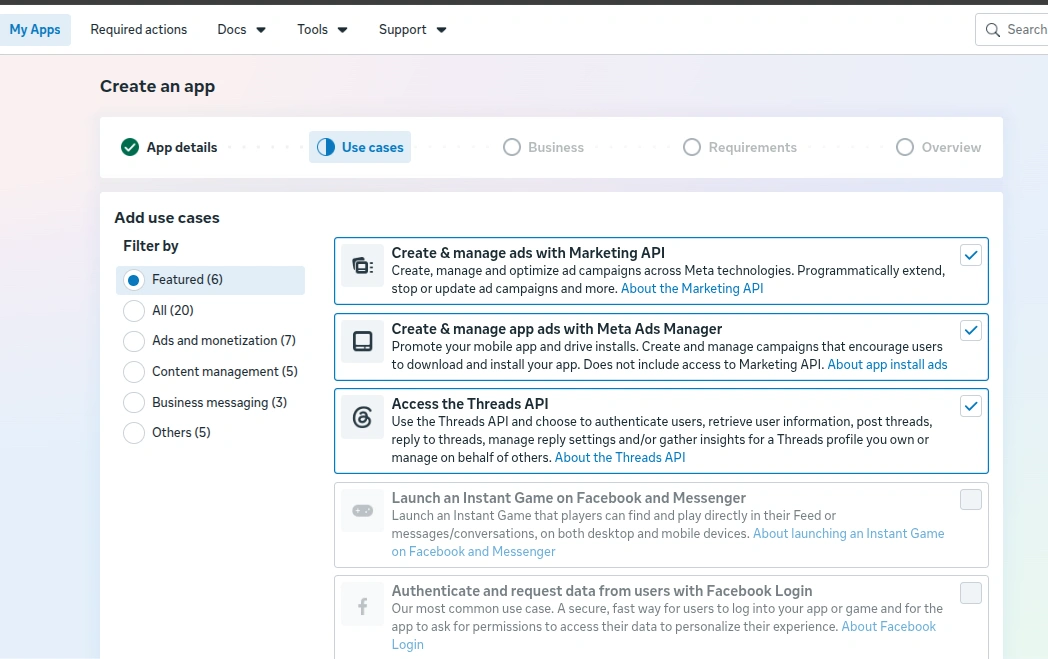Click the Use cases half-filled step icon
Image resolution: width=1048 pixels, height=659 pixels.
[x=325, y=147]
